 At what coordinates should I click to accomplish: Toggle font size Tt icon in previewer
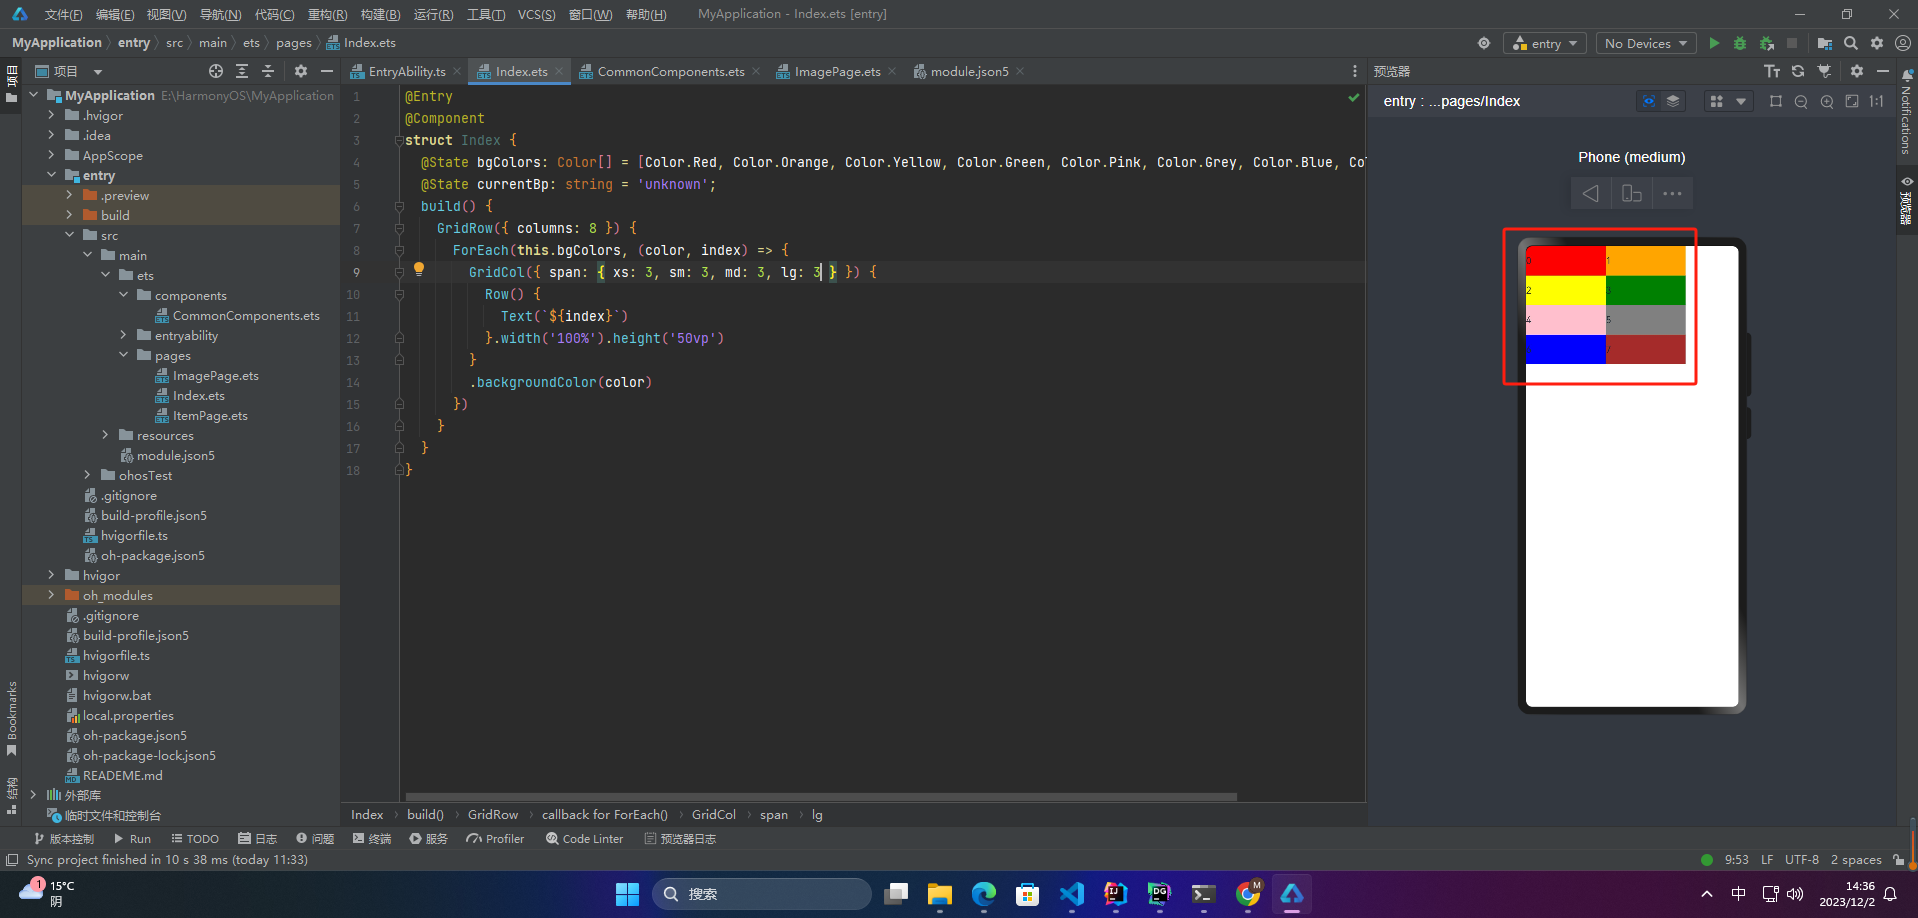tap(1772, 71)
